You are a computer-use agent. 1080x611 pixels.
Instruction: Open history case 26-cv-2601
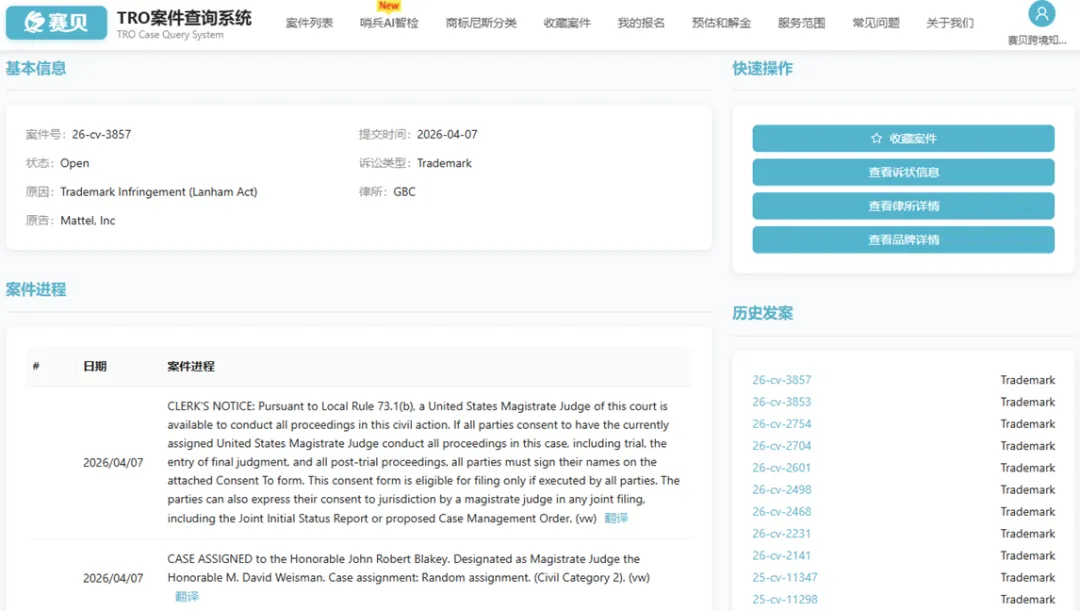pos(782,468)
